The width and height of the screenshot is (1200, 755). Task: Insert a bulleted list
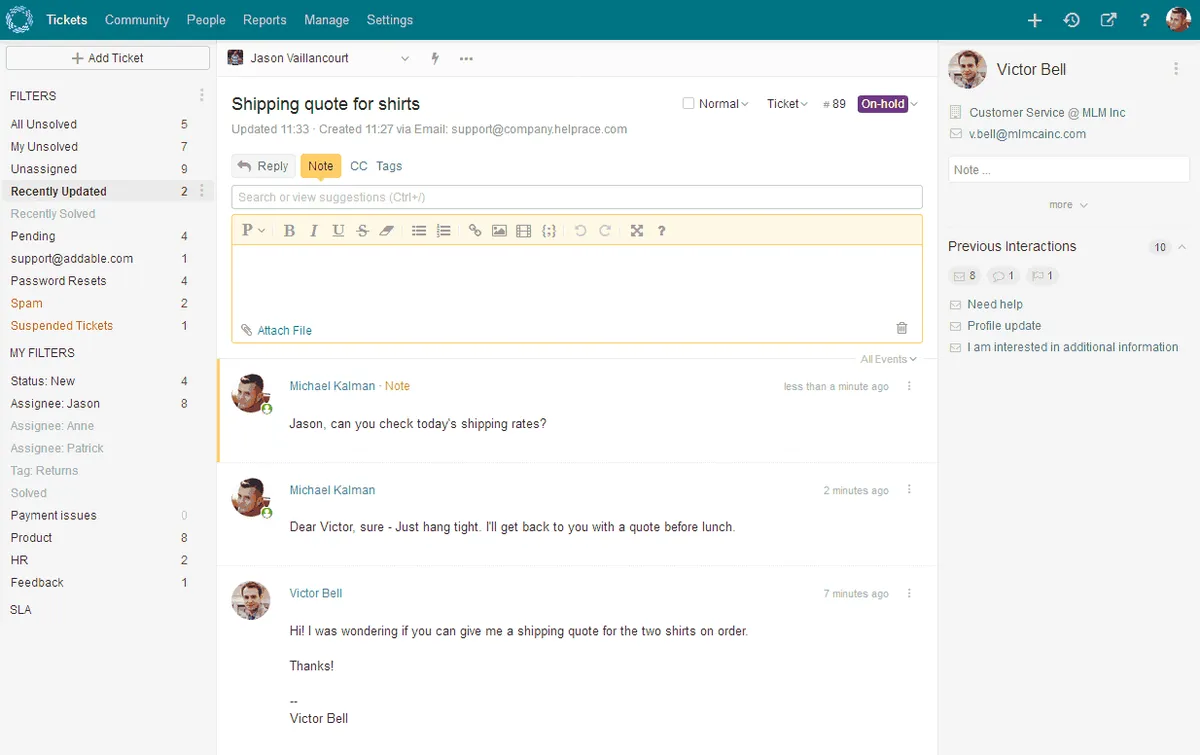click(419, 231)
